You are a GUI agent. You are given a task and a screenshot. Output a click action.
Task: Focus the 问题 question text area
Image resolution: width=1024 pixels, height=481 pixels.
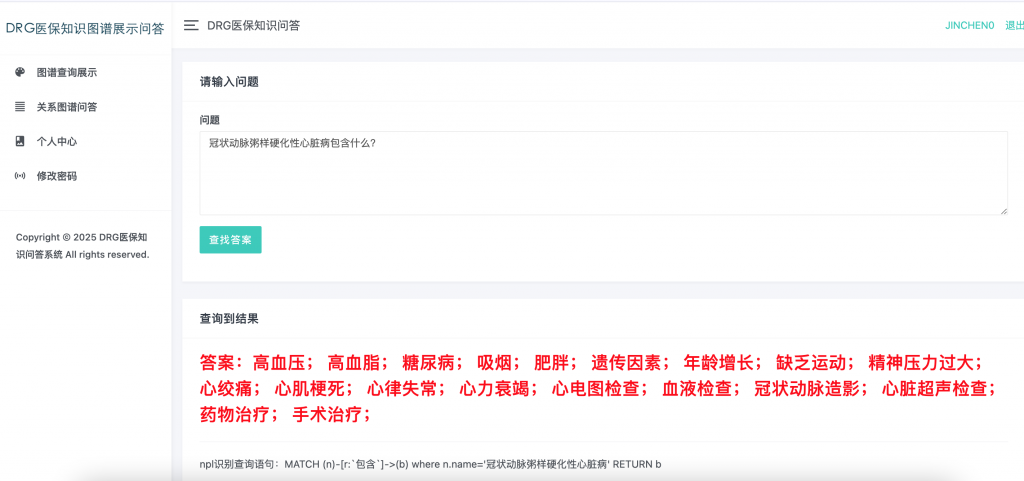click(603, 173)
